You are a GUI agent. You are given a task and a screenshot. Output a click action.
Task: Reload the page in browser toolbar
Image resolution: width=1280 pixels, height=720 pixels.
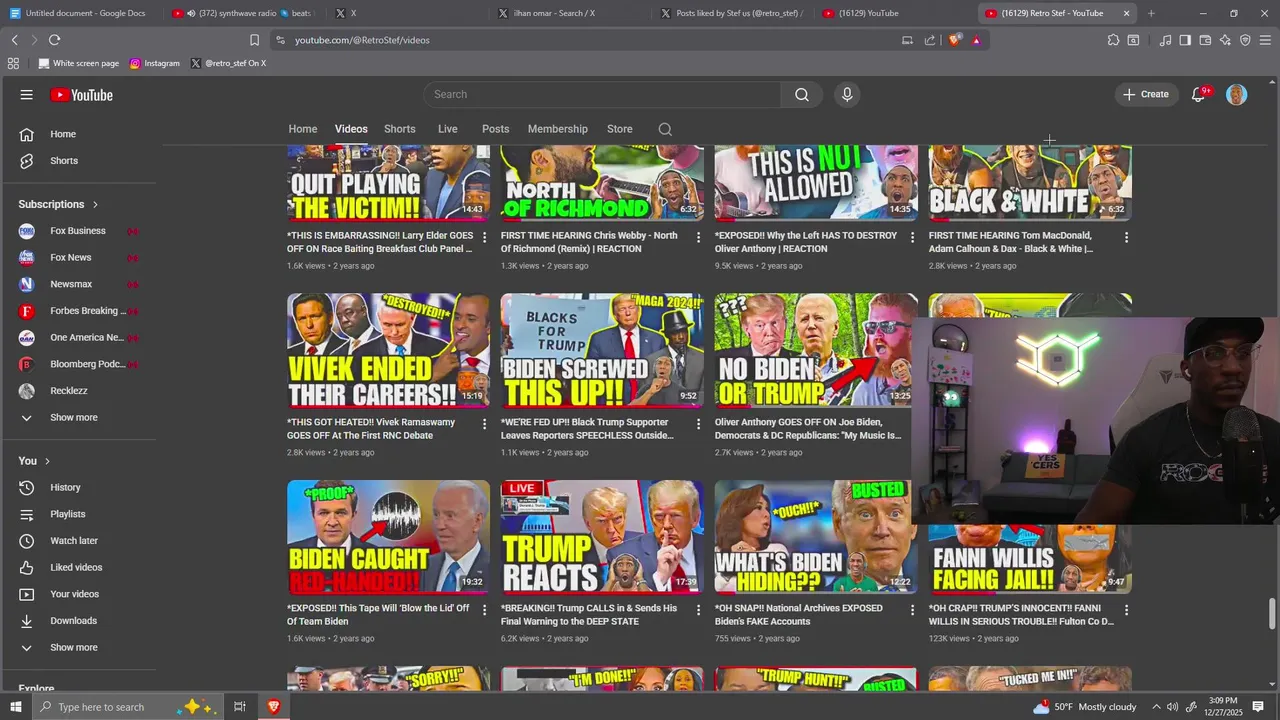(x=54, y=40)
